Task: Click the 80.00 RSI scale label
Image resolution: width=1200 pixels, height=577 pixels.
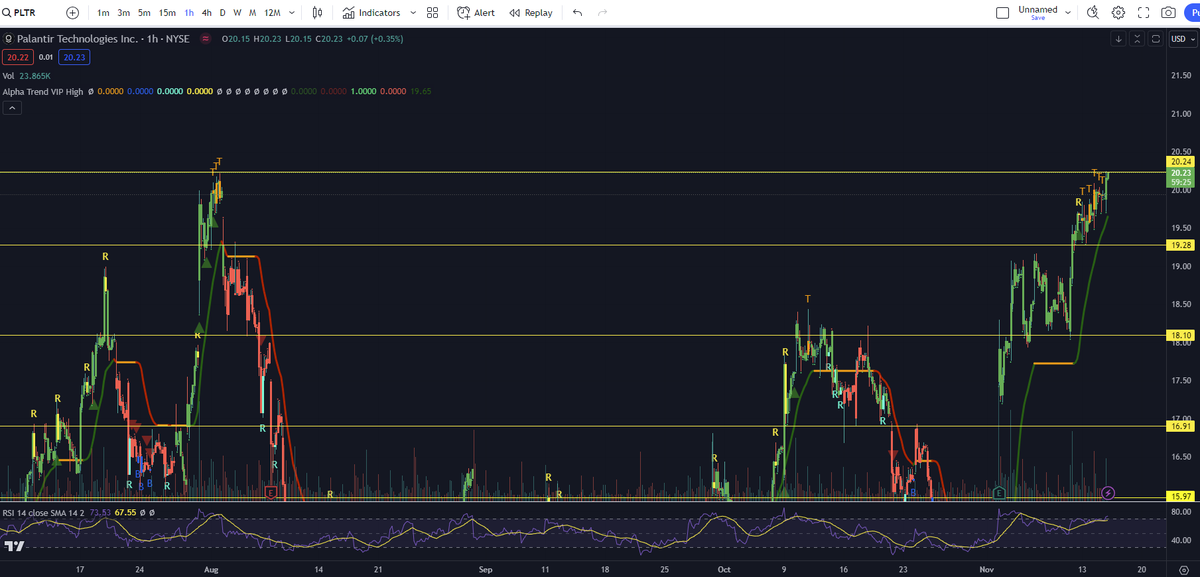Action: click(1181, 511)
